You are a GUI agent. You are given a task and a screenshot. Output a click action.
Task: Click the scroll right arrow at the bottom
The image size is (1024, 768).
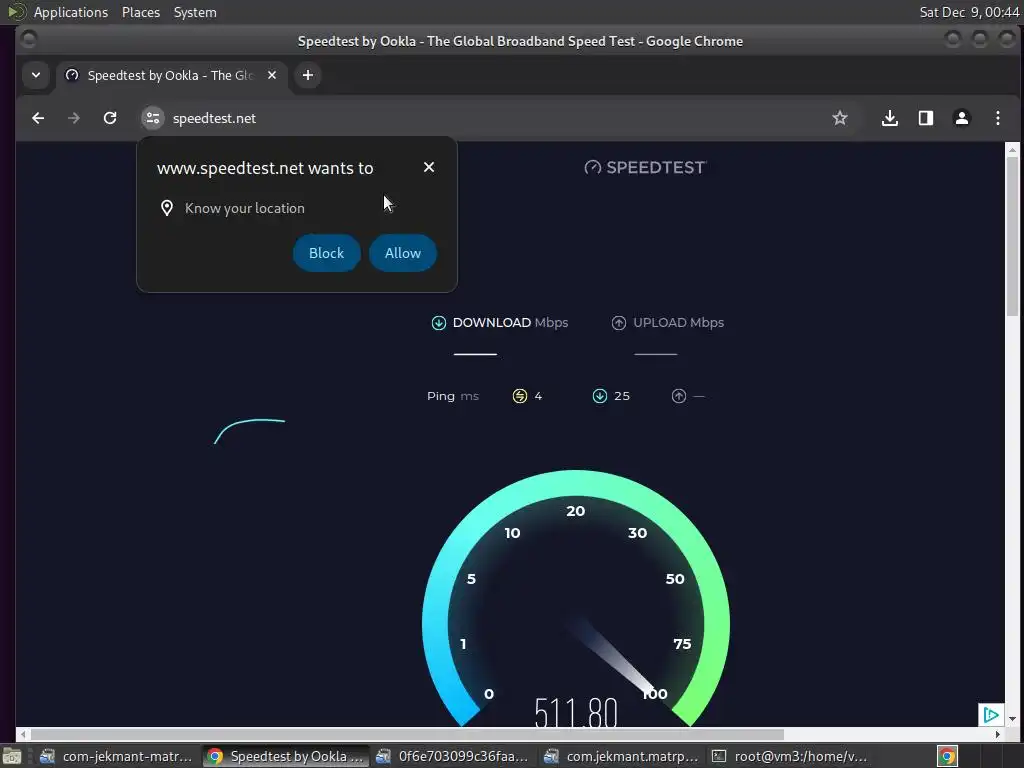click(x=997, y=734)
